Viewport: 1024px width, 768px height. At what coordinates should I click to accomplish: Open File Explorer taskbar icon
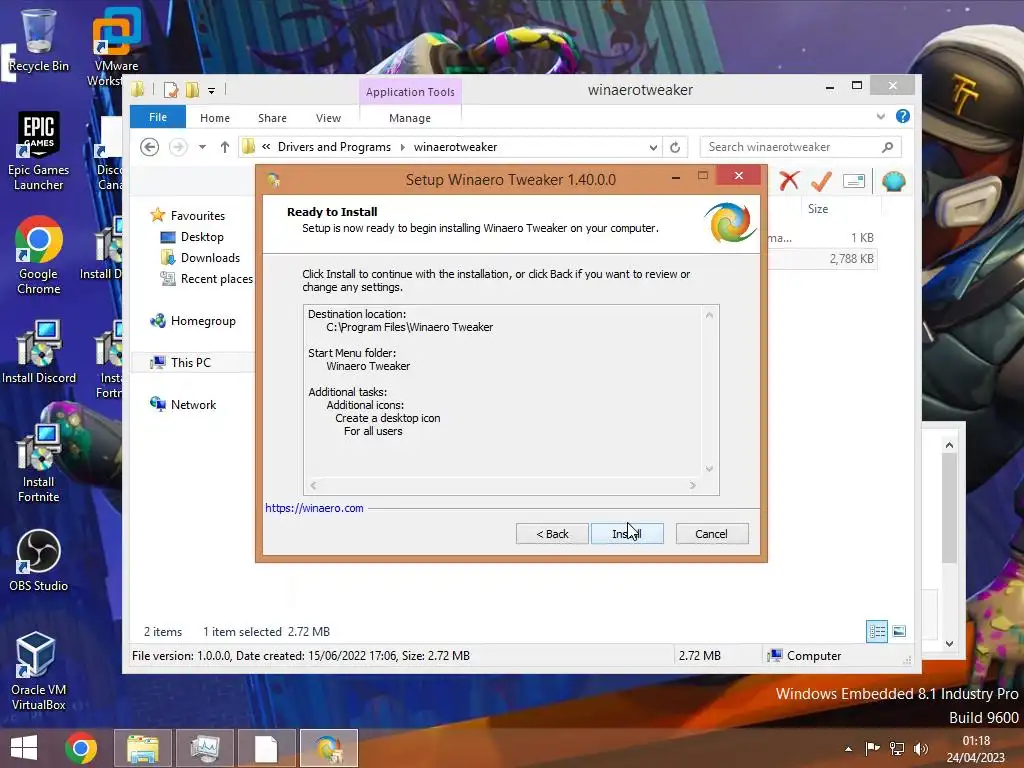(142, 748)
